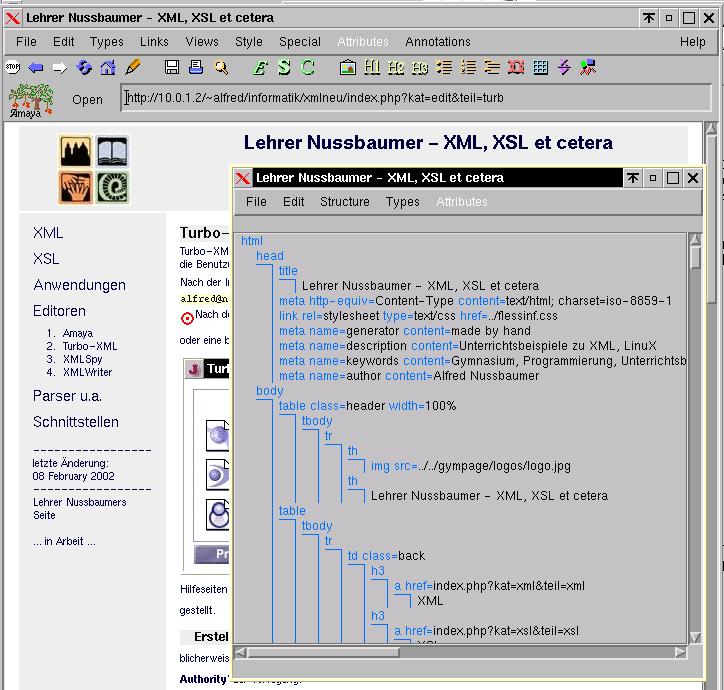Toggle editor mode with the pencil icon

pos(133,67)
